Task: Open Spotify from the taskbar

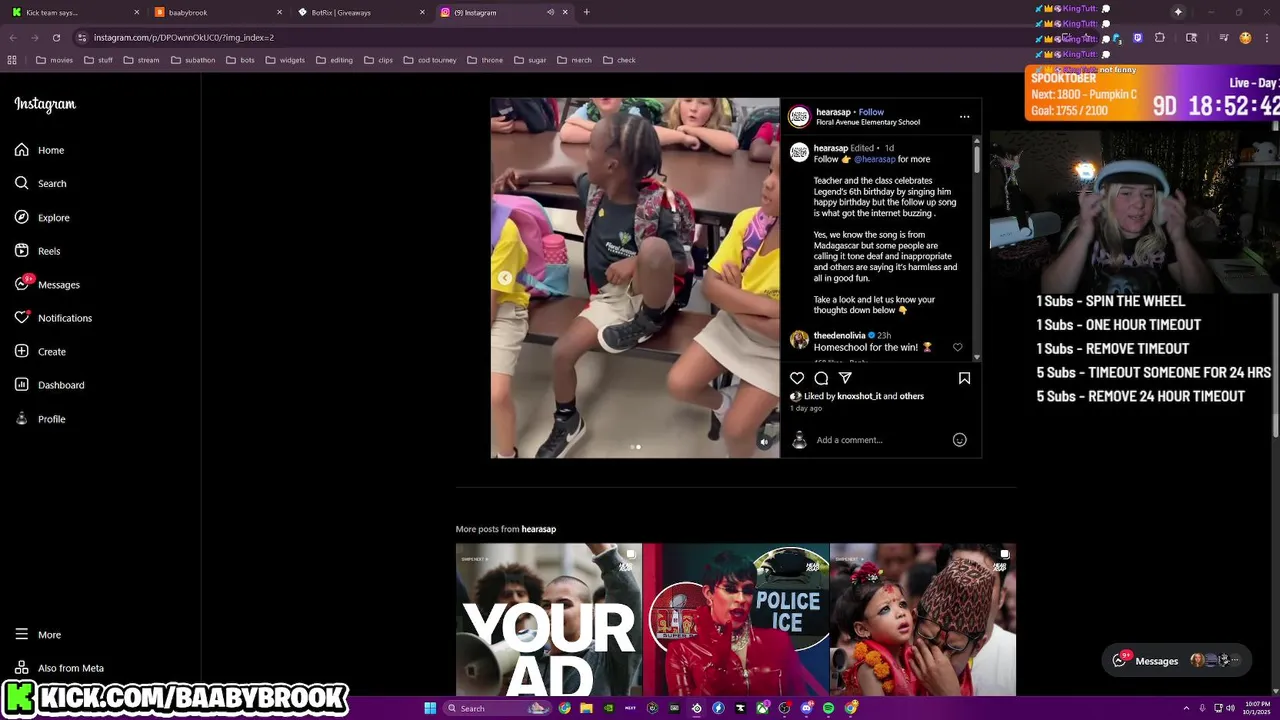Action: [828, 708]
